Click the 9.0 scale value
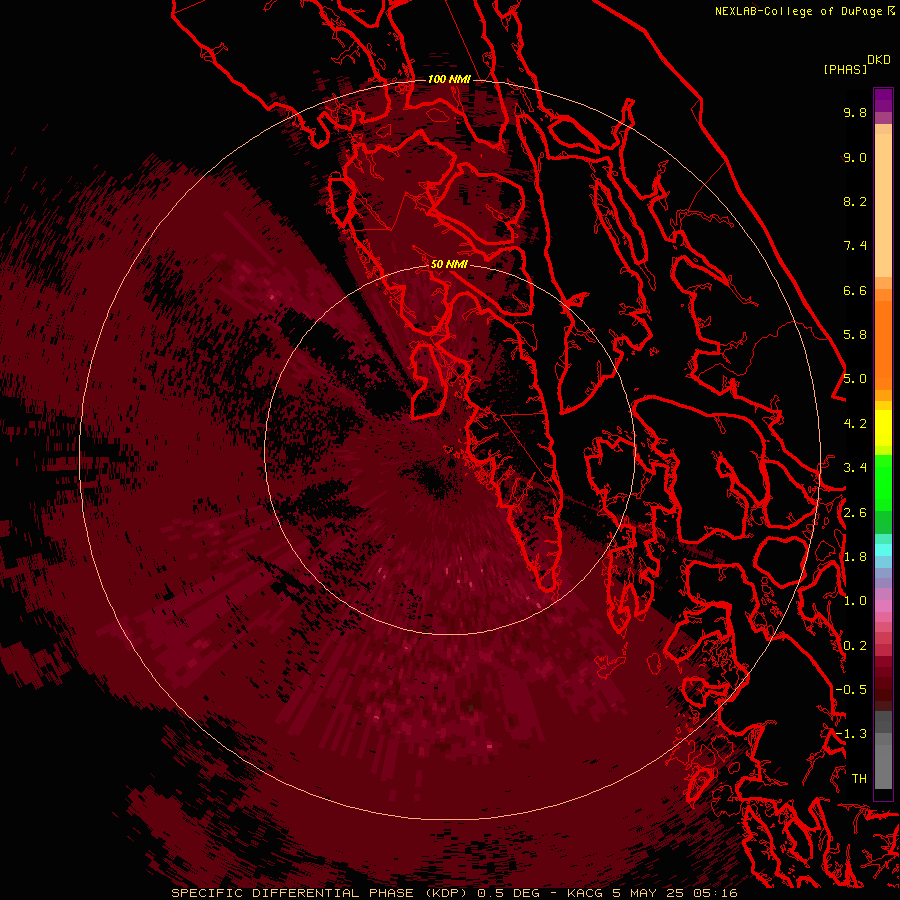 [x=855, y=157]
